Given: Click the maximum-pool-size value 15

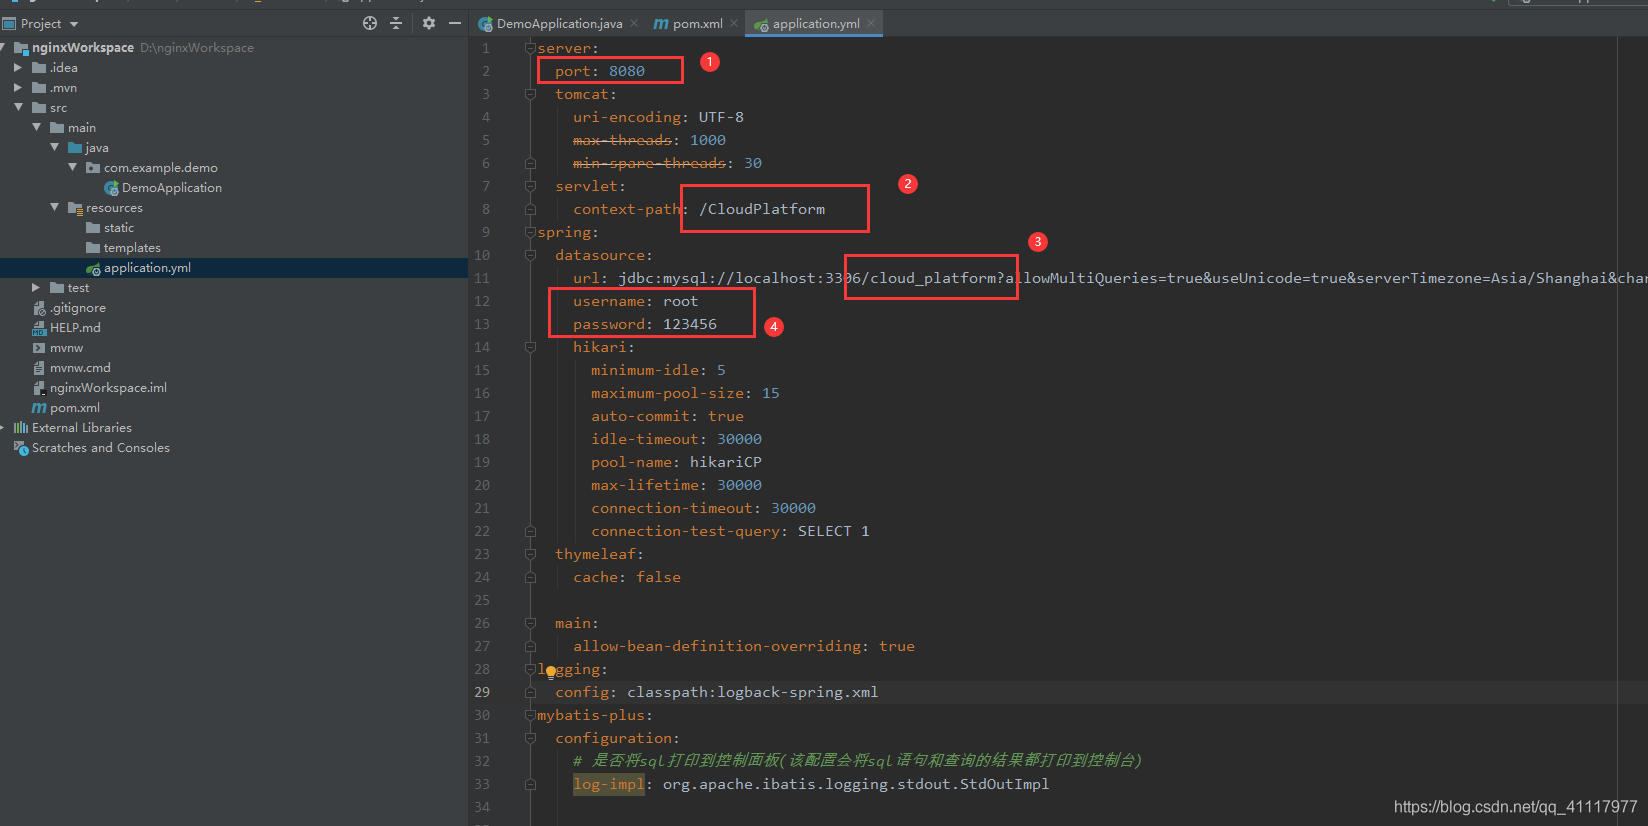Looking at the screenshot, I should point(771,393).
